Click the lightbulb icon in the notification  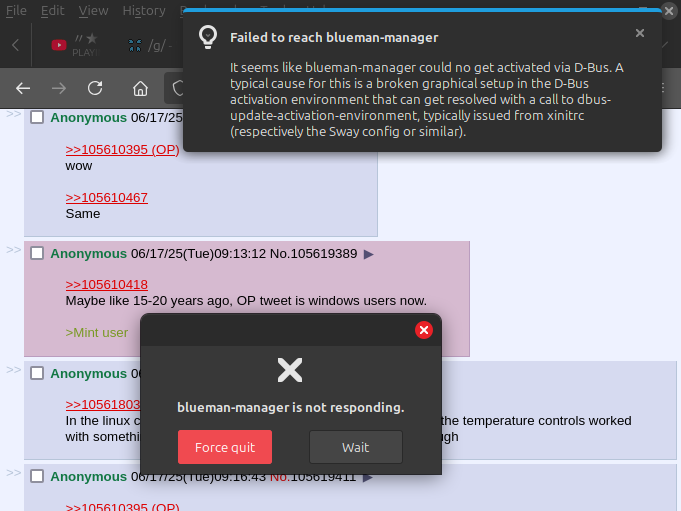(208, 36)
